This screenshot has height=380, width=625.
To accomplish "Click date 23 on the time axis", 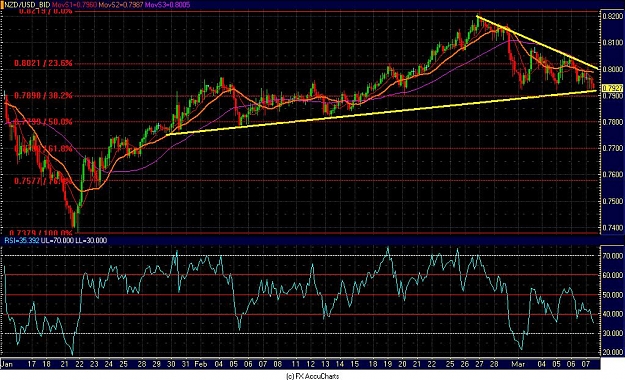I will pos(94,364).
